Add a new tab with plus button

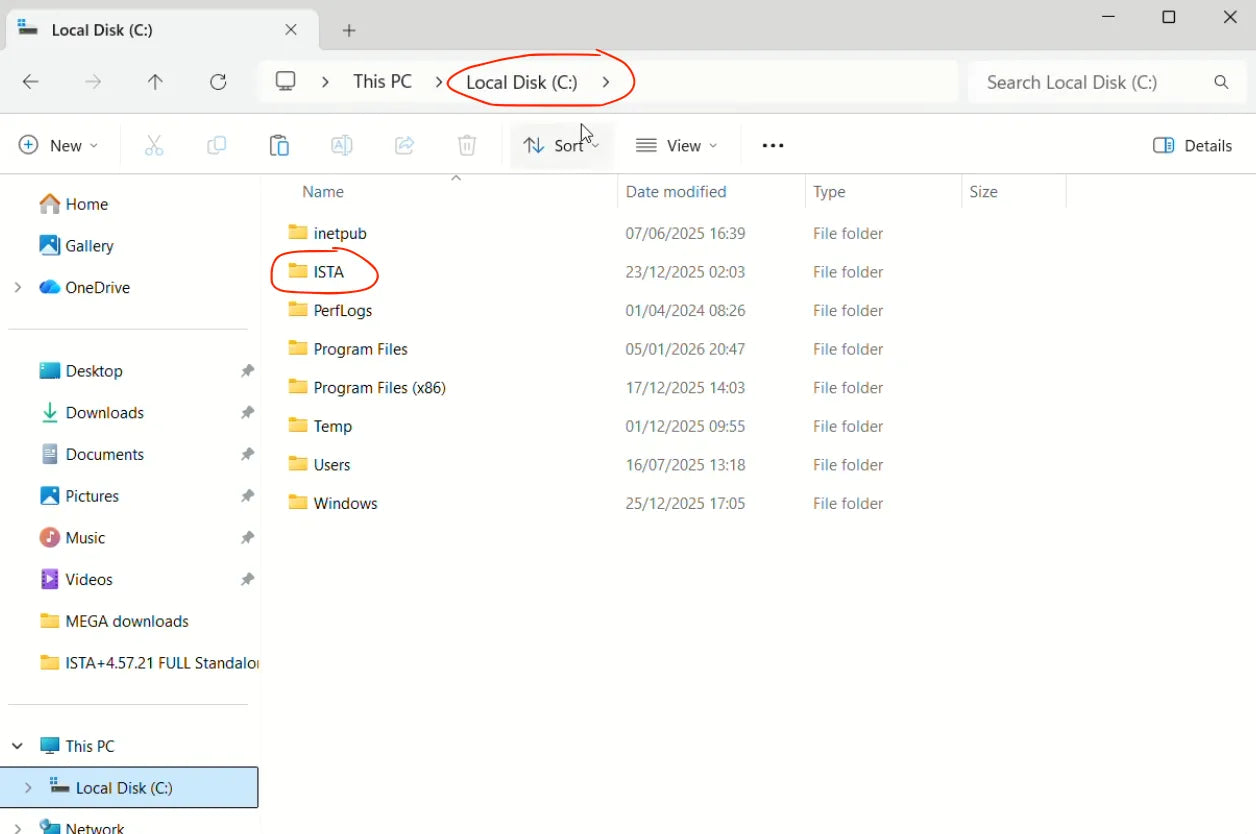(349, 30)
